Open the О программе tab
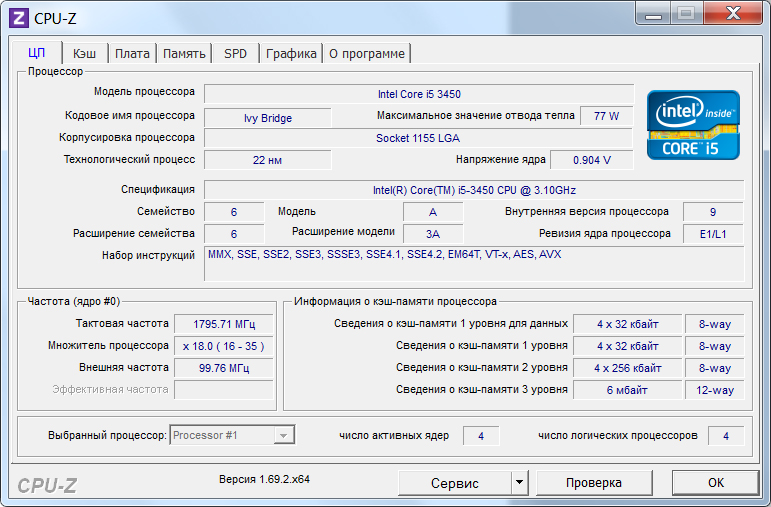Screen dimensions: 771x507 367,54
